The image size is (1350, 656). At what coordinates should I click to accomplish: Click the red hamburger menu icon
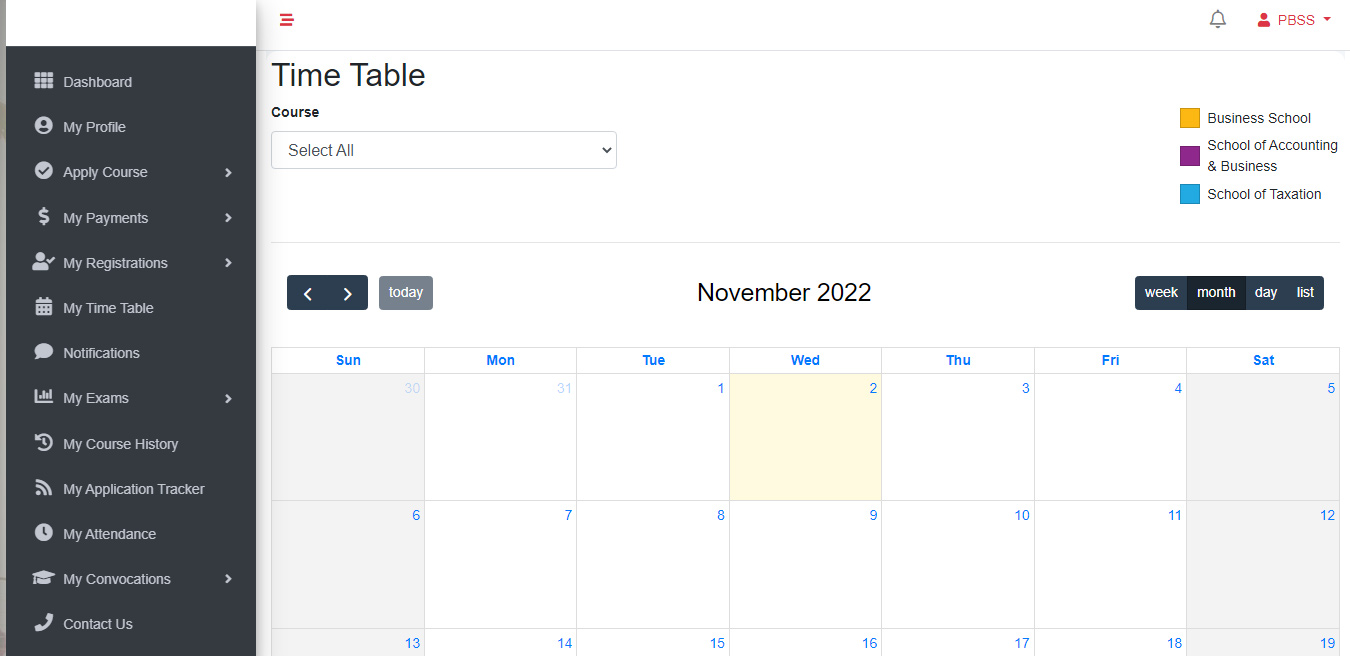[x=287, y=19]
